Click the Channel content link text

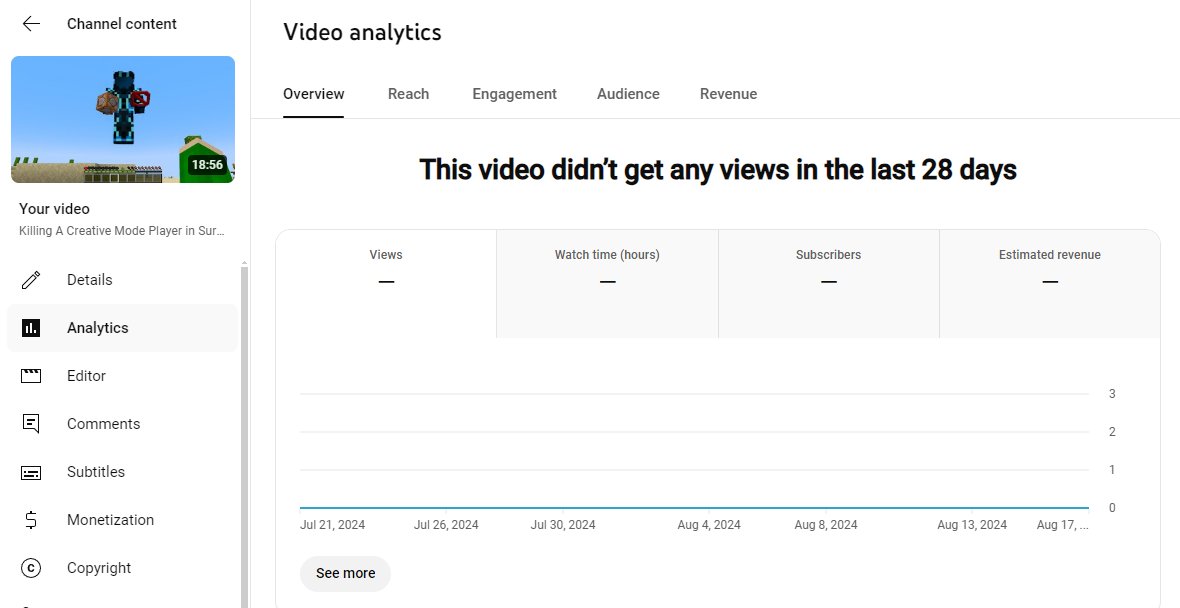pyautogui.click(x=122, y=24)
